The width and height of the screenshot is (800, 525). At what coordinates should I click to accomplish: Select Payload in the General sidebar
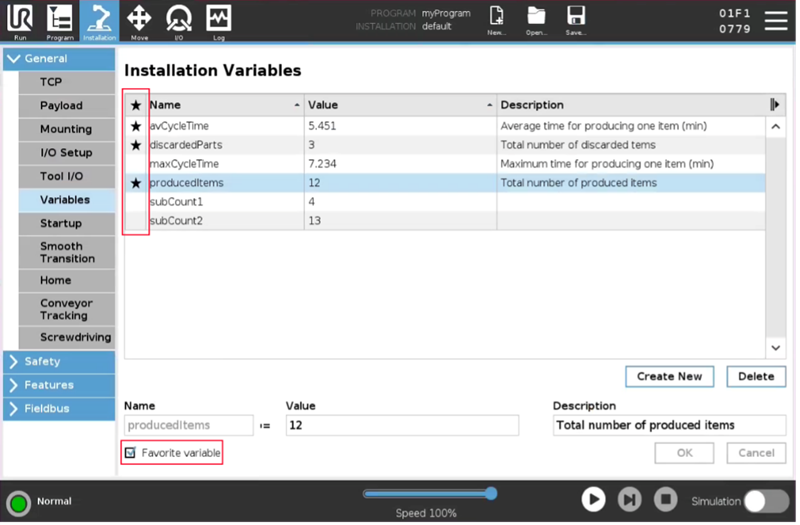[x=62, y=106]
